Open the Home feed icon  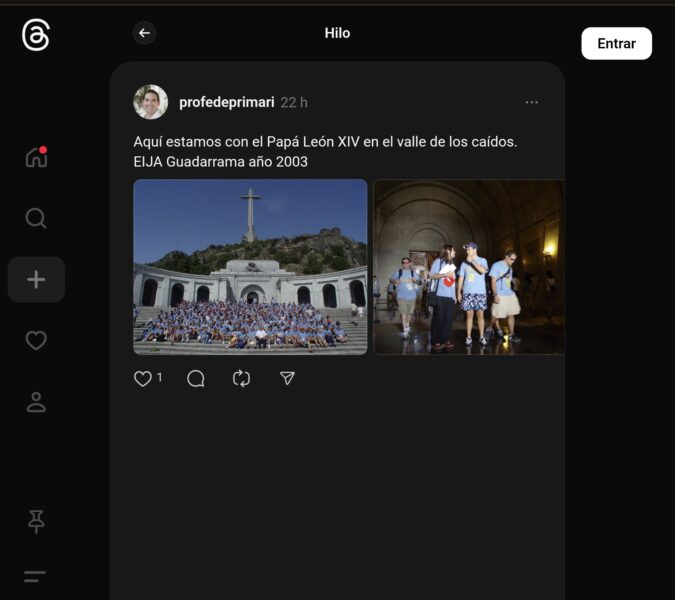point(36,157)
